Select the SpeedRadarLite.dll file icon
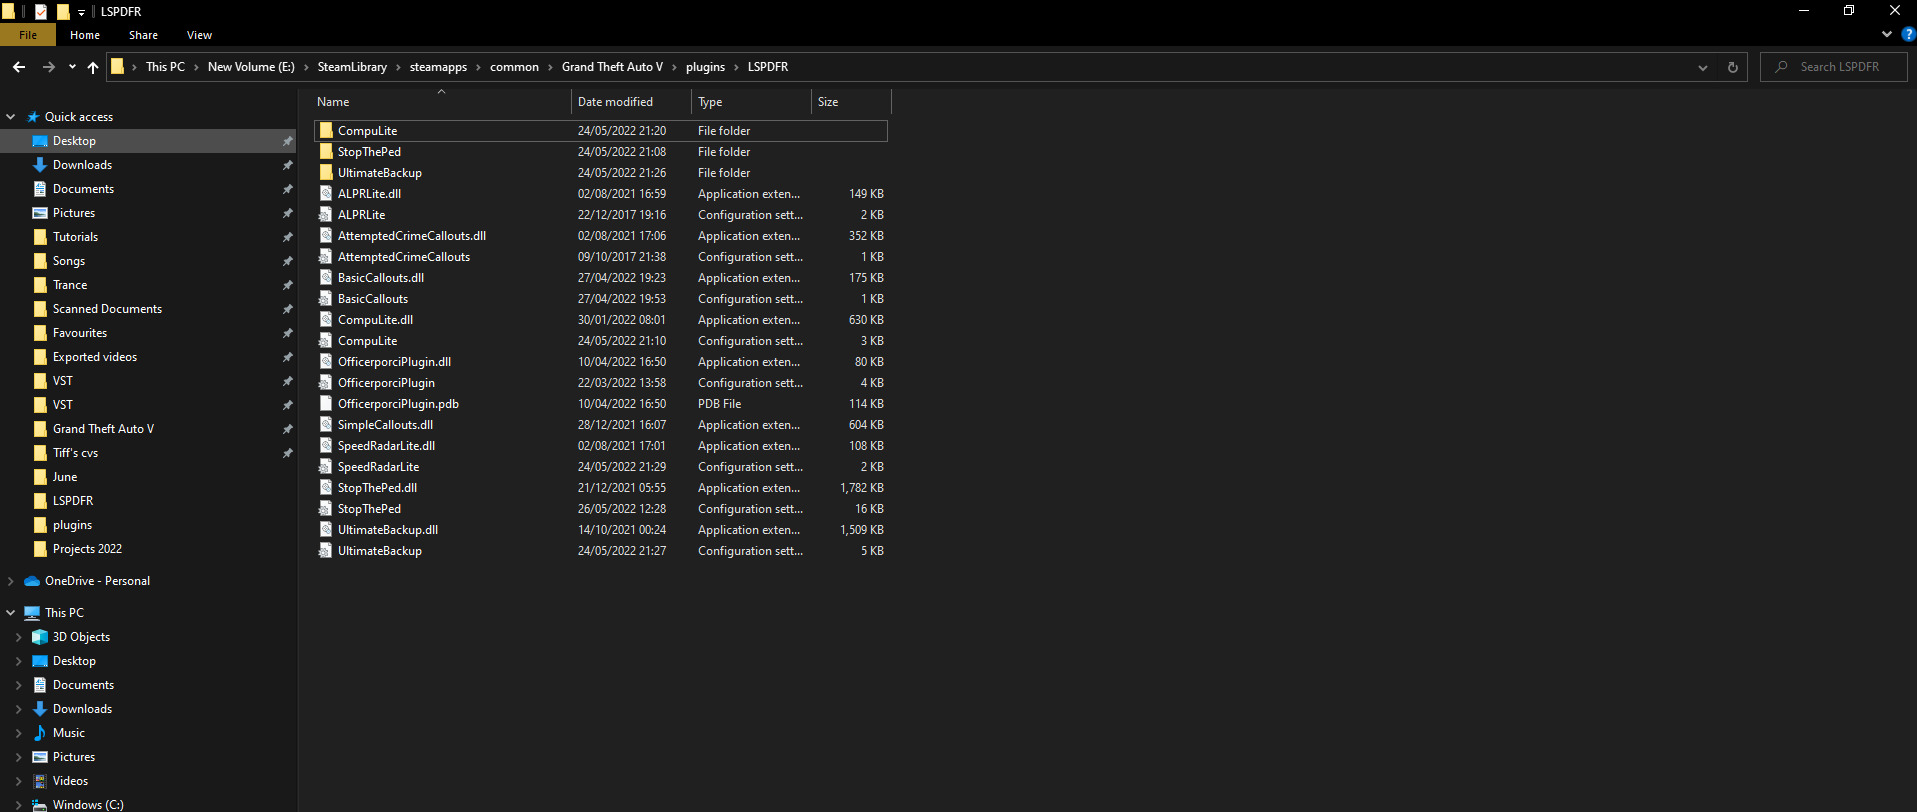1917x812 pixels. [326, 446]
